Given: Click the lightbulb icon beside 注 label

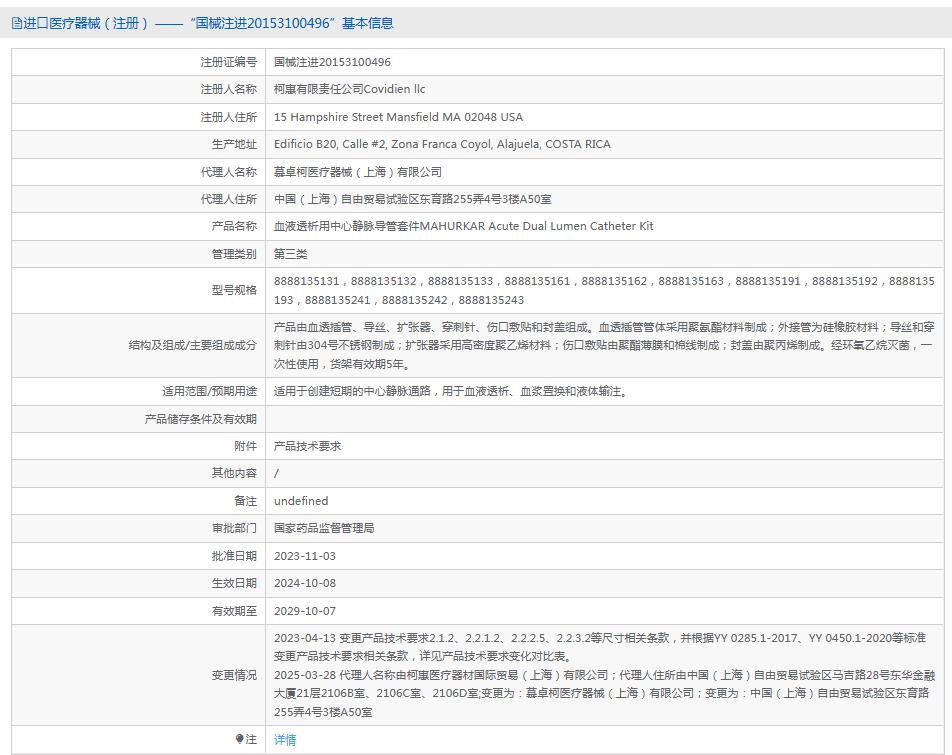Looking at the screenshot, I should coord(241,740).
